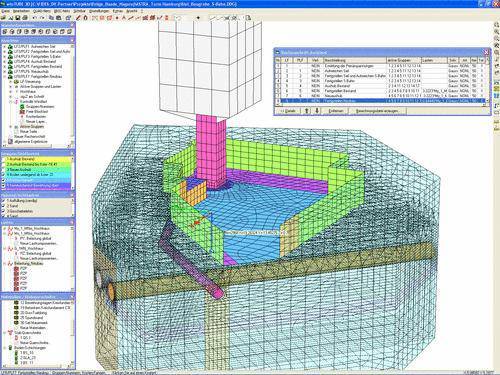Expand first LF/PLF 'Aufwachsen Sel' tree node
This screenshot has height=375, width=500.
click(x=4, y=47)
